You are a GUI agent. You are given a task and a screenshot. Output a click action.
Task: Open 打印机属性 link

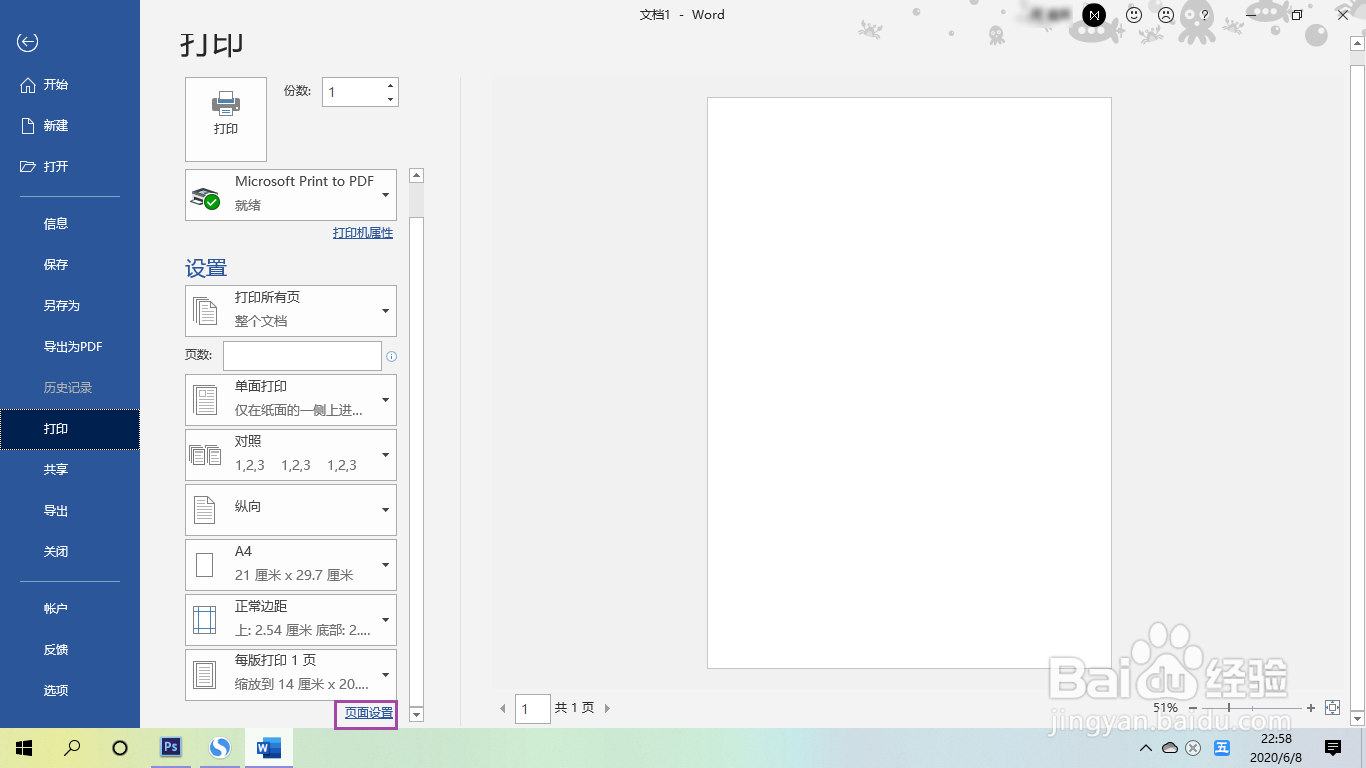(363, 233)
